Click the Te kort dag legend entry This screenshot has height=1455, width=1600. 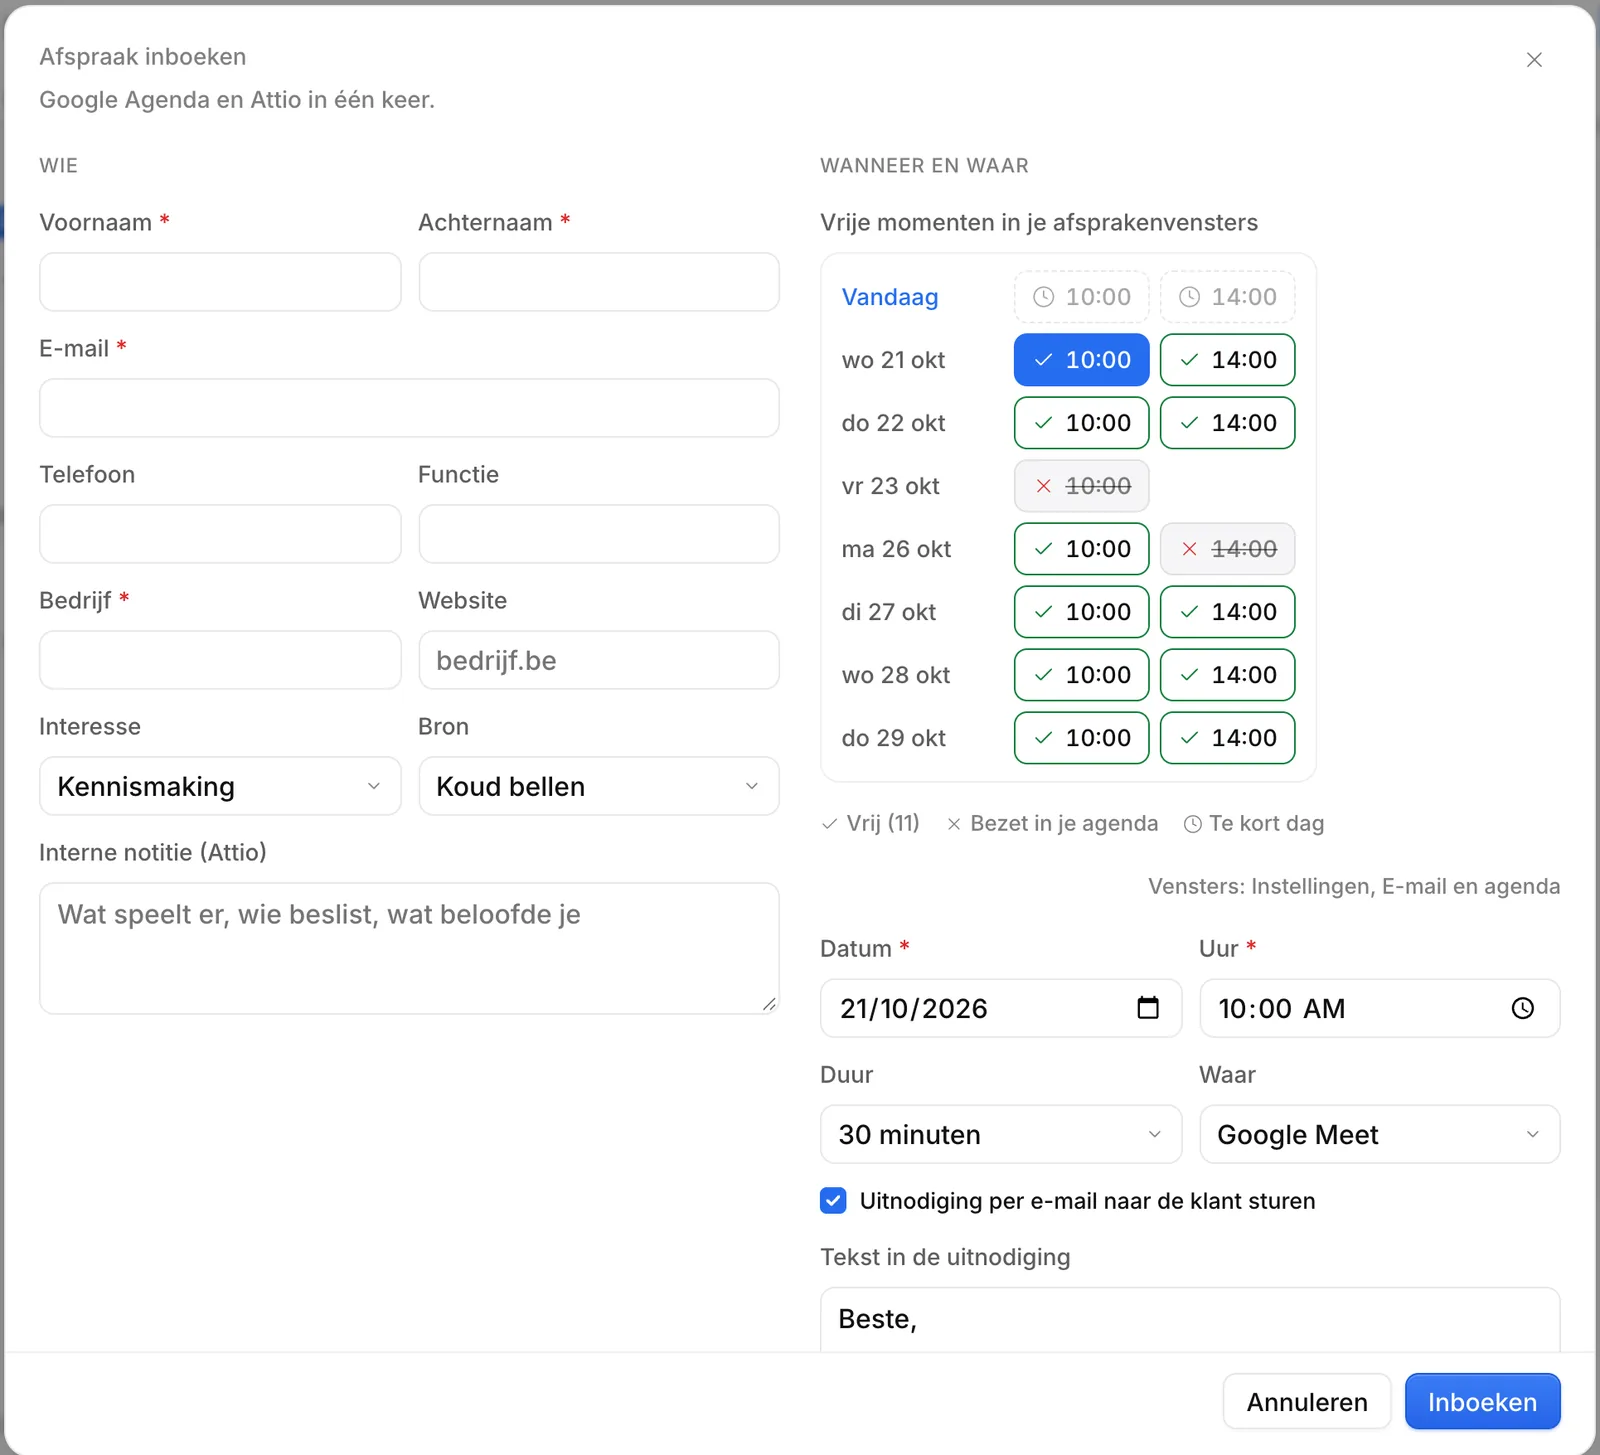tap(1254, 823)
